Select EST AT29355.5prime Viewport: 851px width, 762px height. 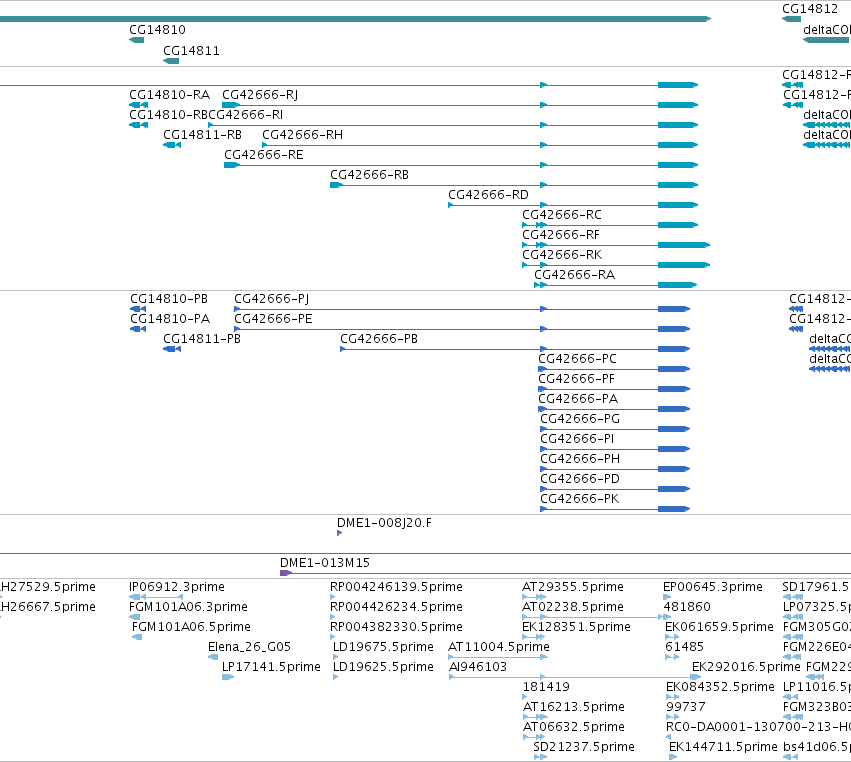coord(573,587)
